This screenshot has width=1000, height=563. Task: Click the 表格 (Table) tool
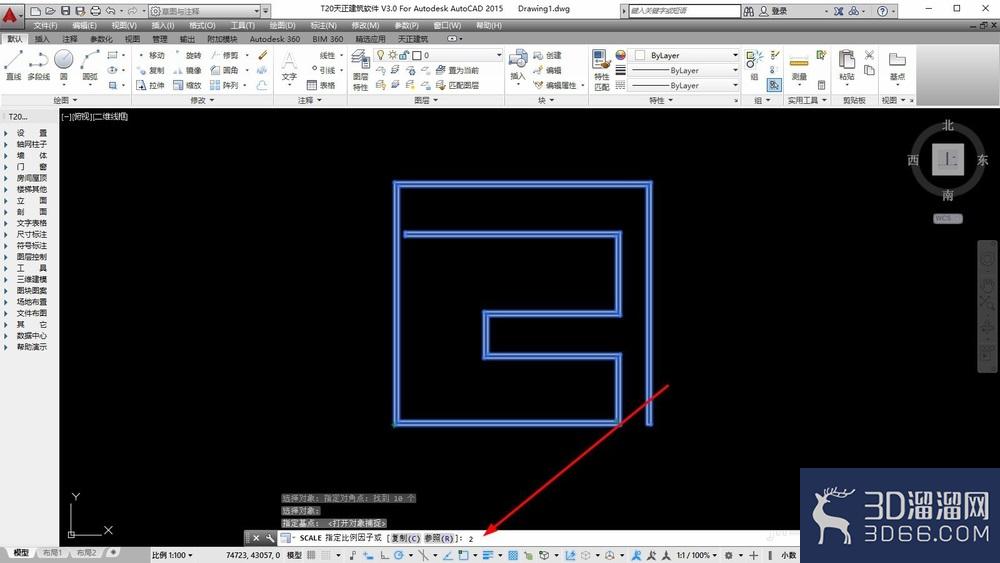[x=321, y=85]
